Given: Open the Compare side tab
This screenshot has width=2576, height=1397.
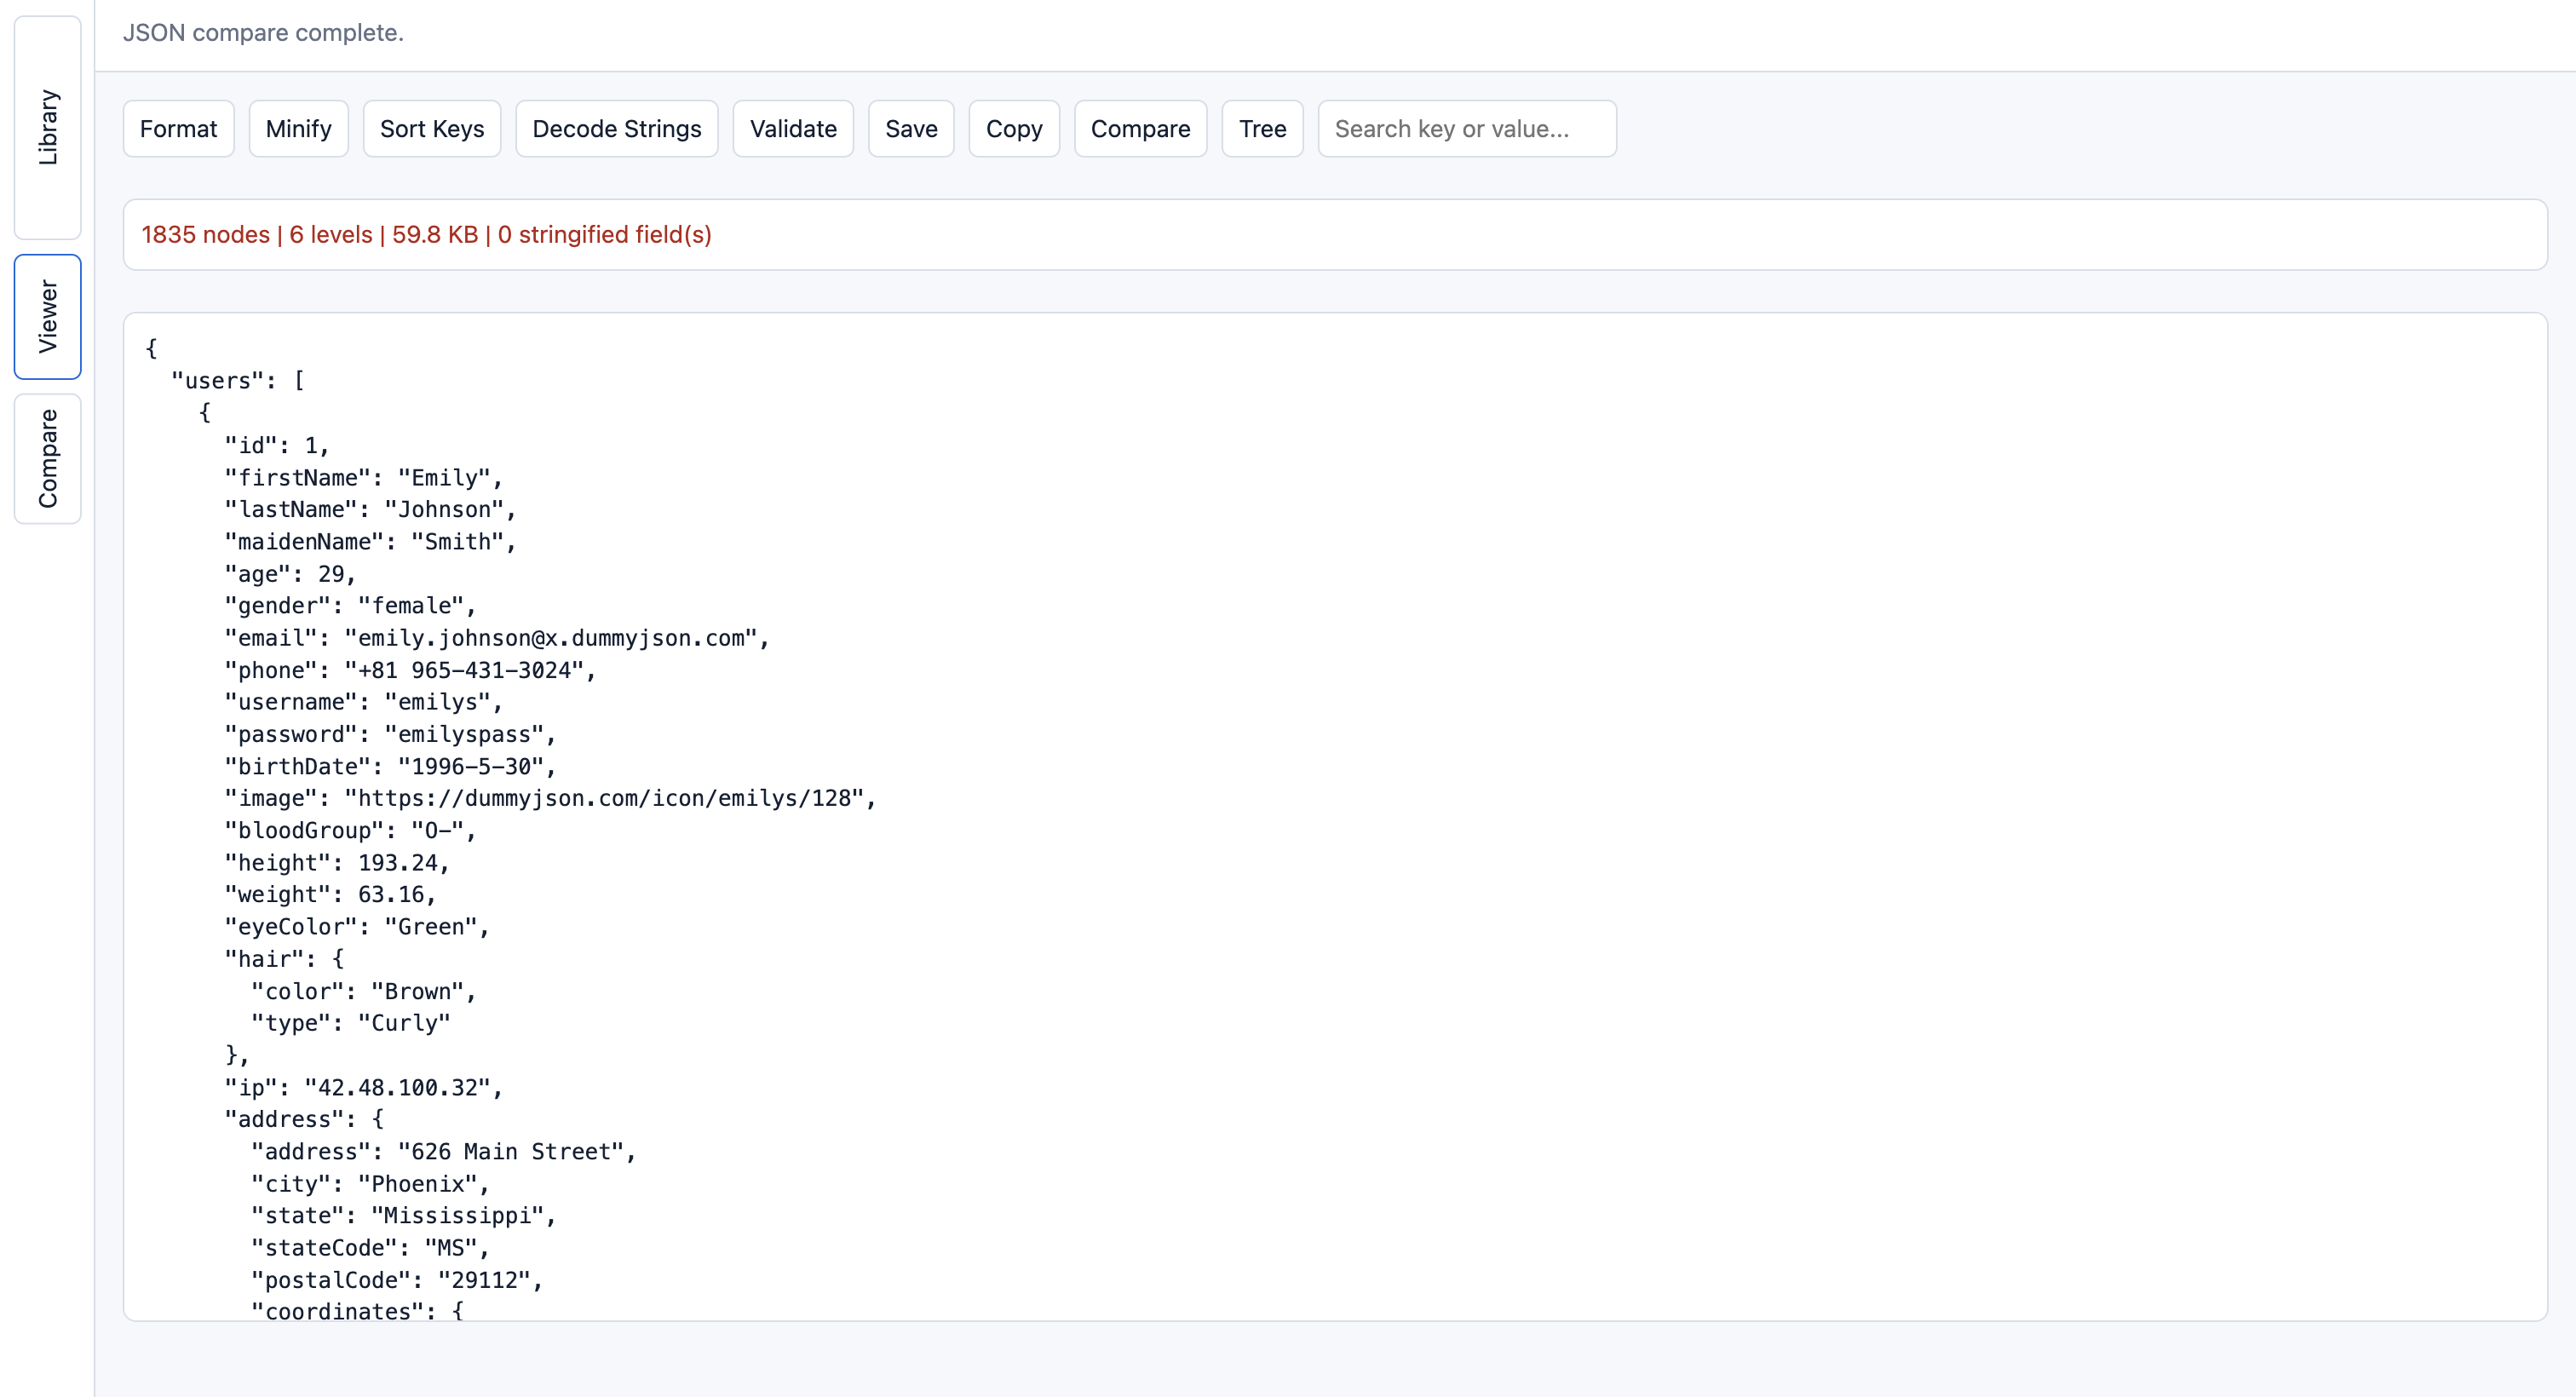Looking at the screenshot, I should (47, 458).
